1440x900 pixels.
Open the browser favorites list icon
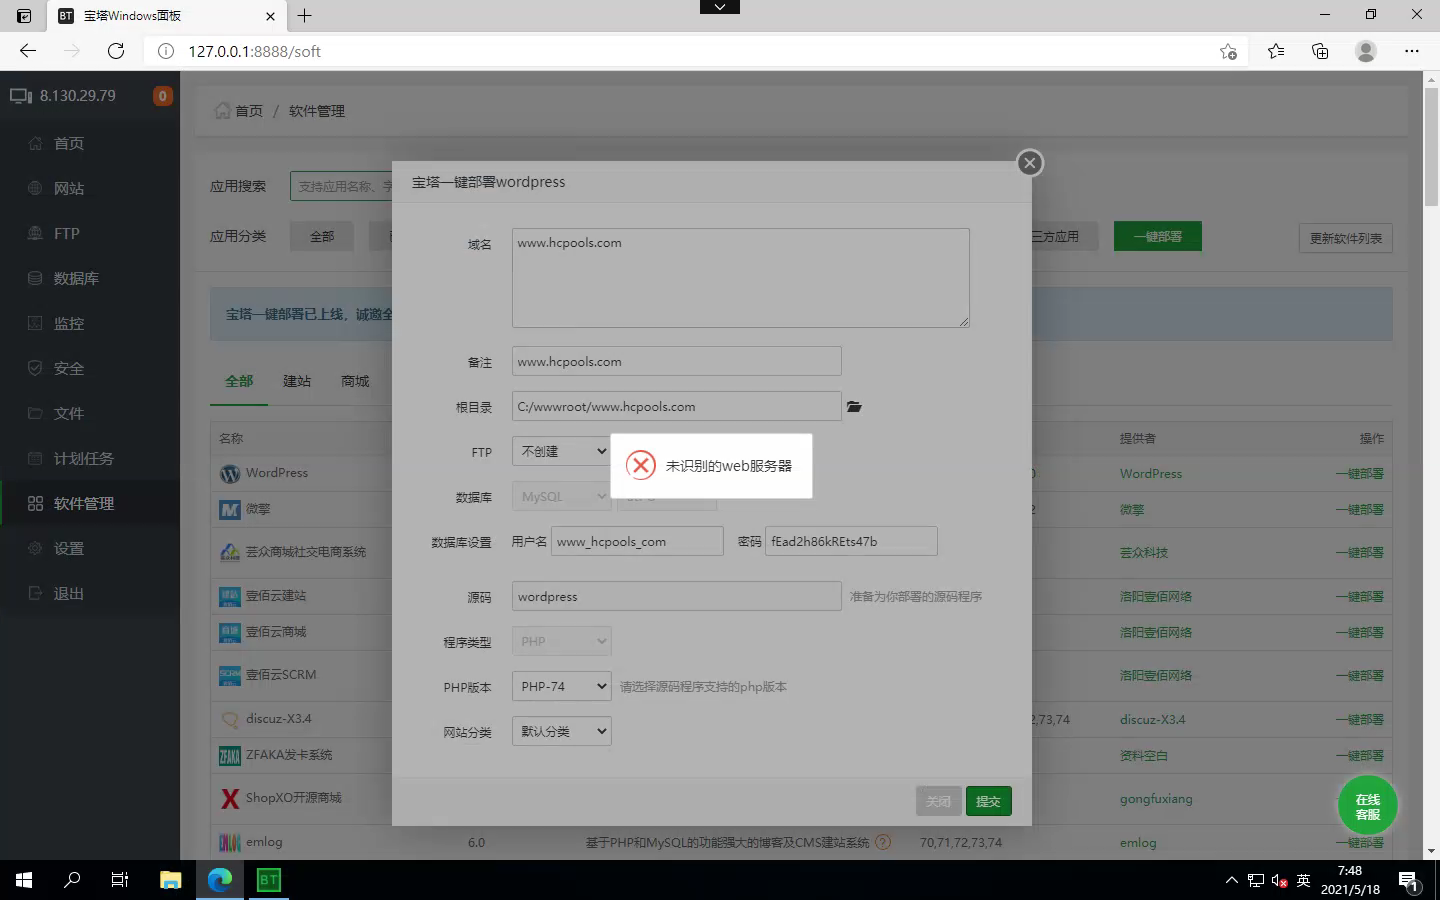pos(1276,51)
